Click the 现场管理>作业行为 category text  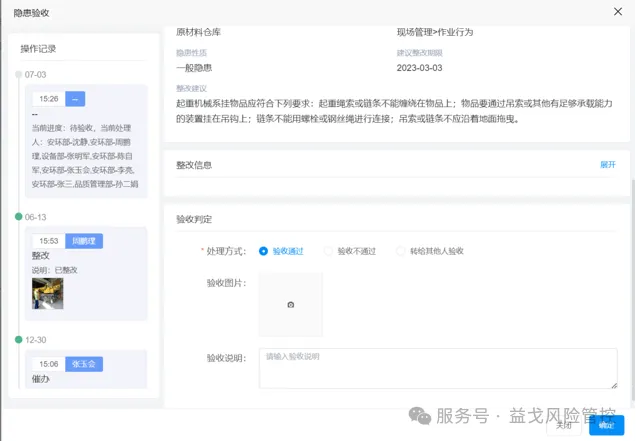[435, 32]
